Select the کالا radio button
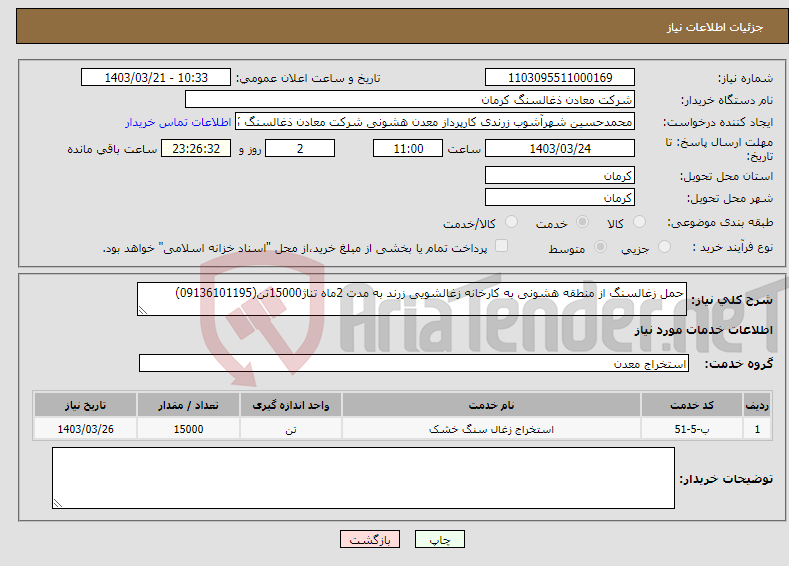789x566 pixels. tap(639, 222)
